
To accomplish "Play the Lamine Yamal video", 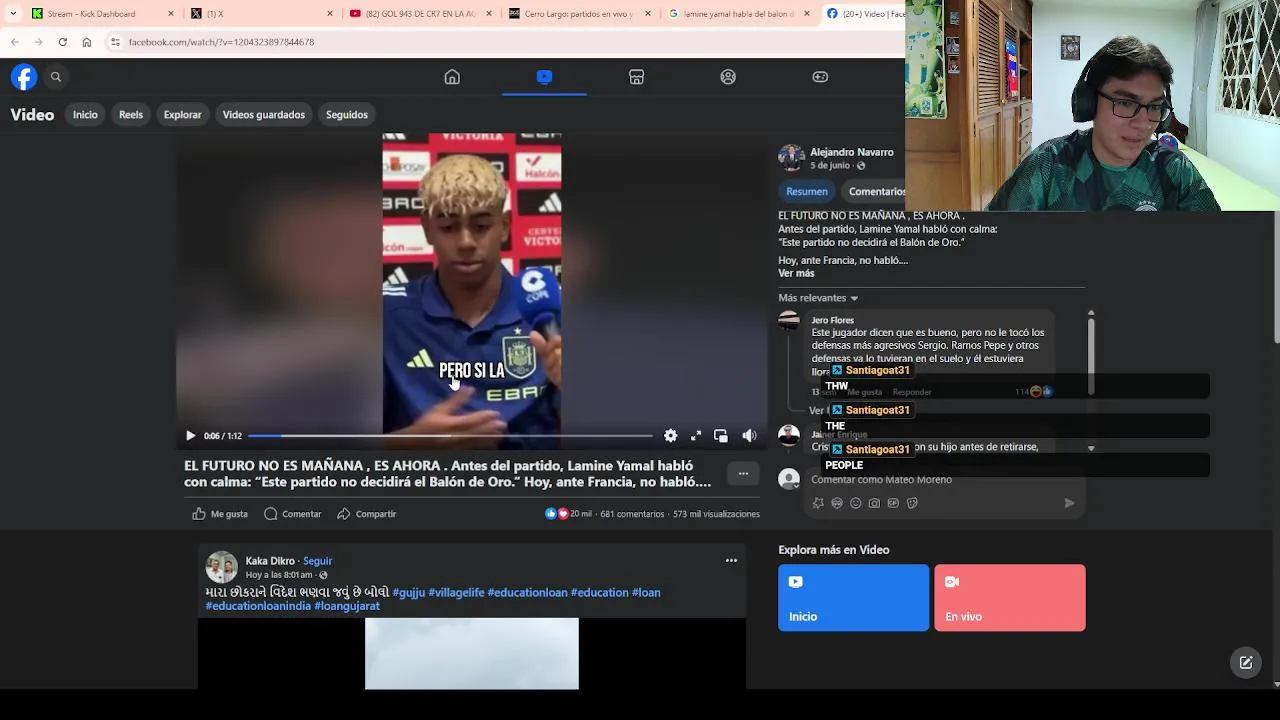I will point(190,436).
